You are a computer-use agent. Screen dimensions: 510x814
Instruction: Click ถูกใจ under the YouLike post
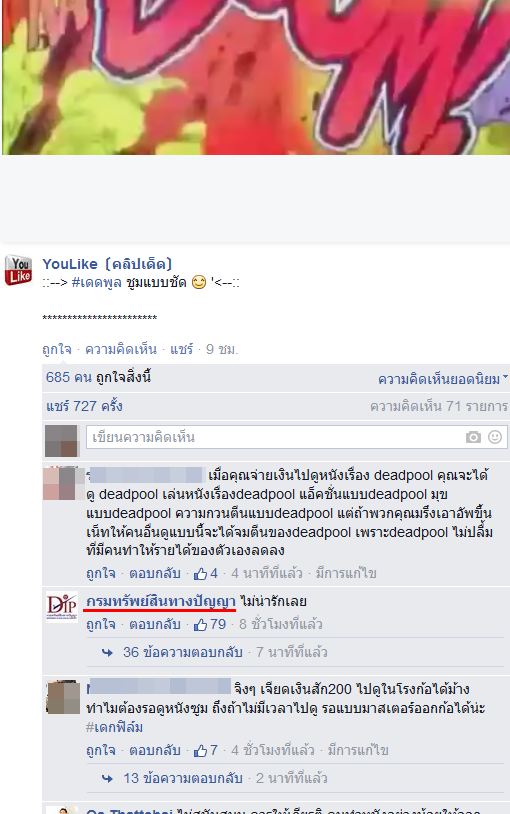(x=57, y=349)
